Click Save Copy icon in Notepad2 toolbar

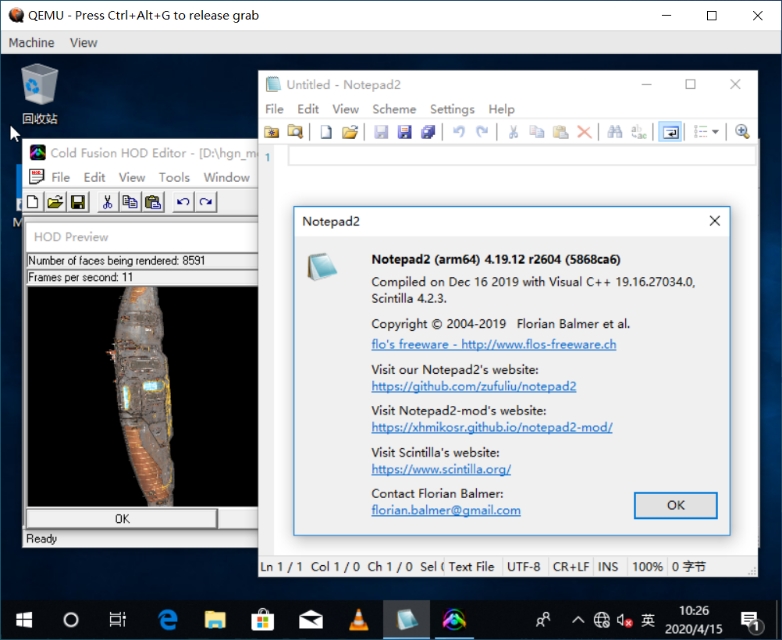(x=428, y=132)
